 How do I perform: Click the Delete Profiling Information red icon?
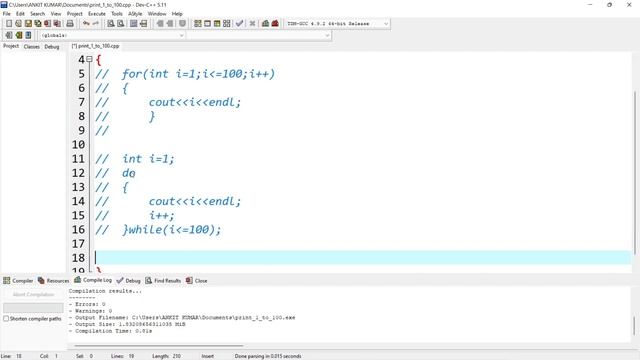pos(275,24)
